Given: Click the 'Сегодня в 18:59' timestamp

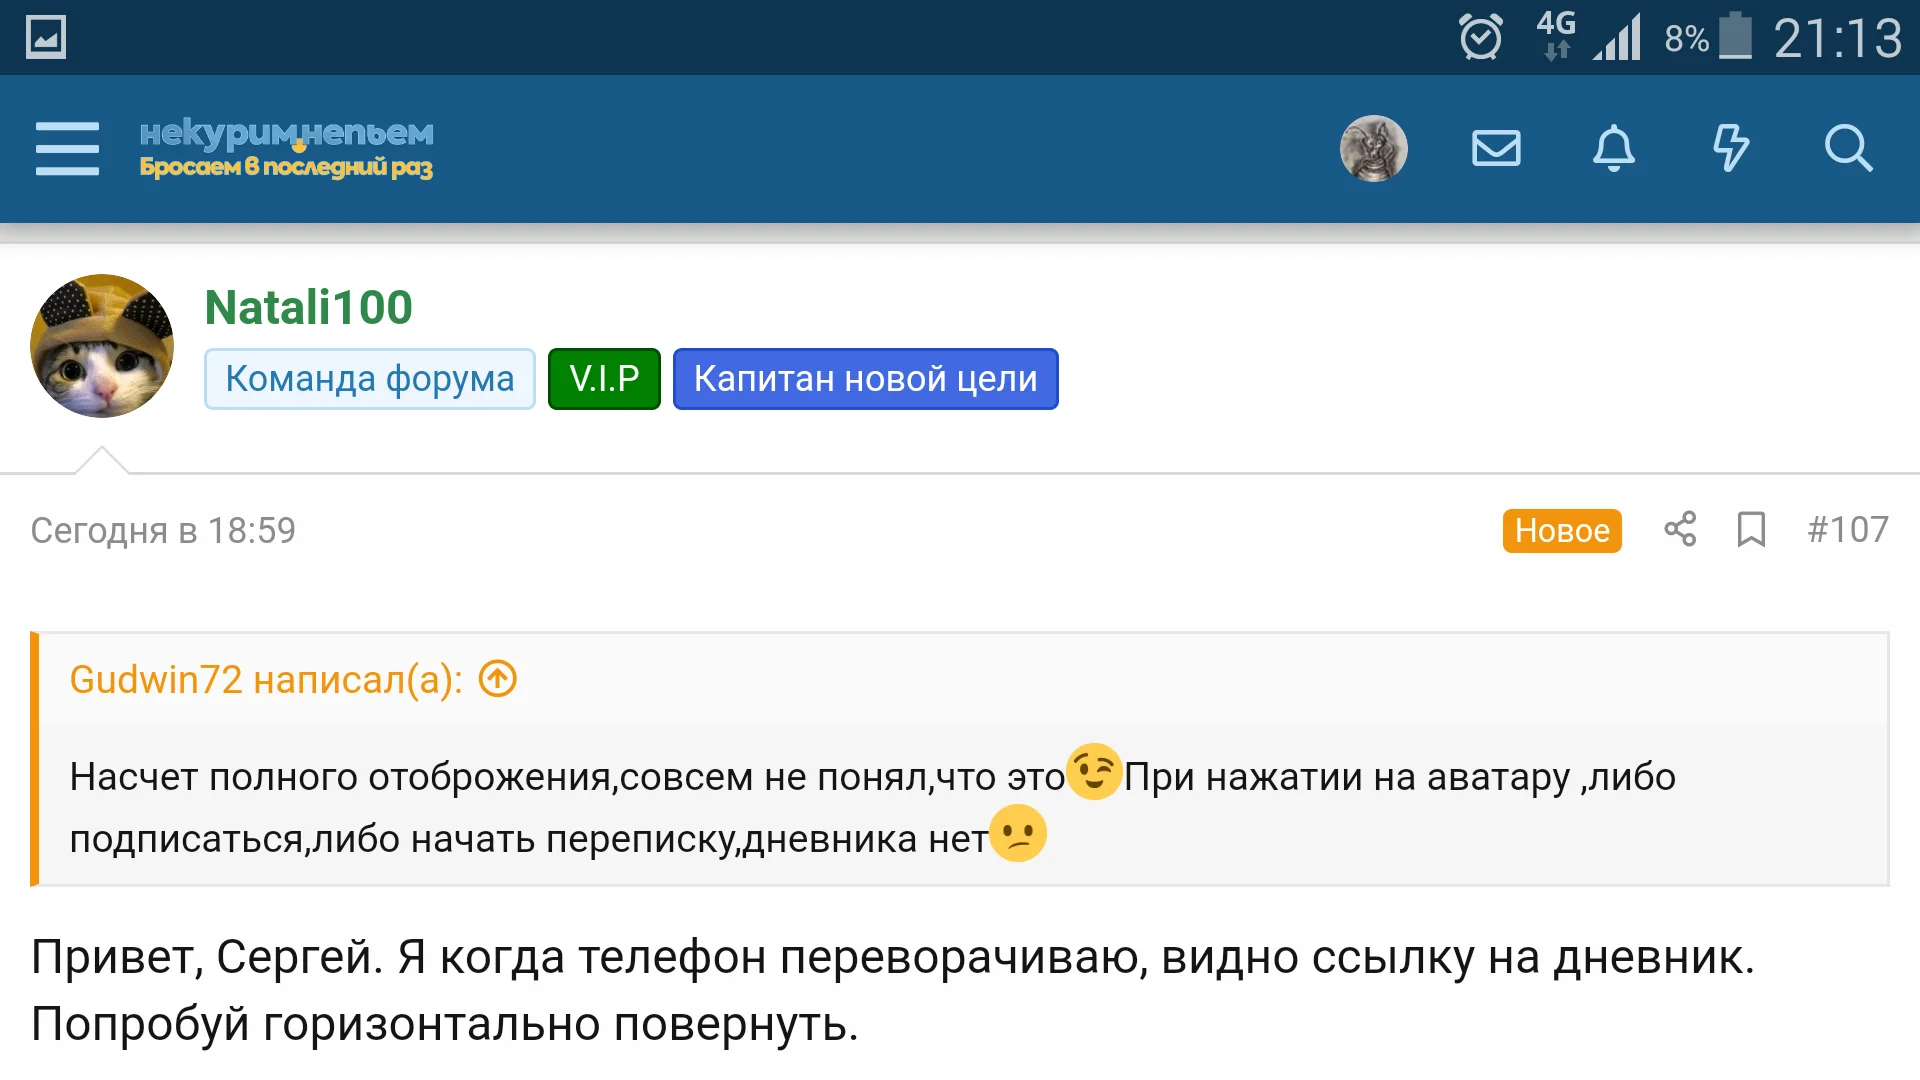Looking at the screenshot, I should [x=163, y=530].
